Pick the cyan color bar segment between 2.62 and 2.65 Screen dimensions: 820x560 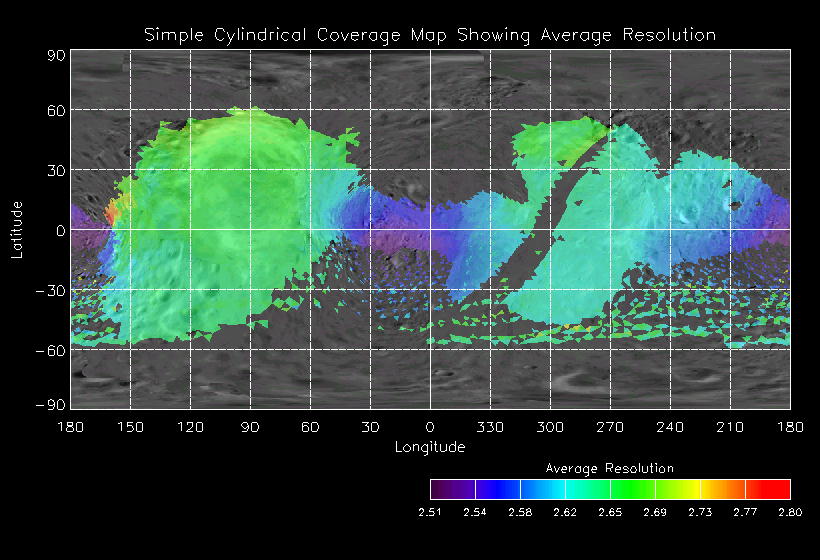coord(588,489)
